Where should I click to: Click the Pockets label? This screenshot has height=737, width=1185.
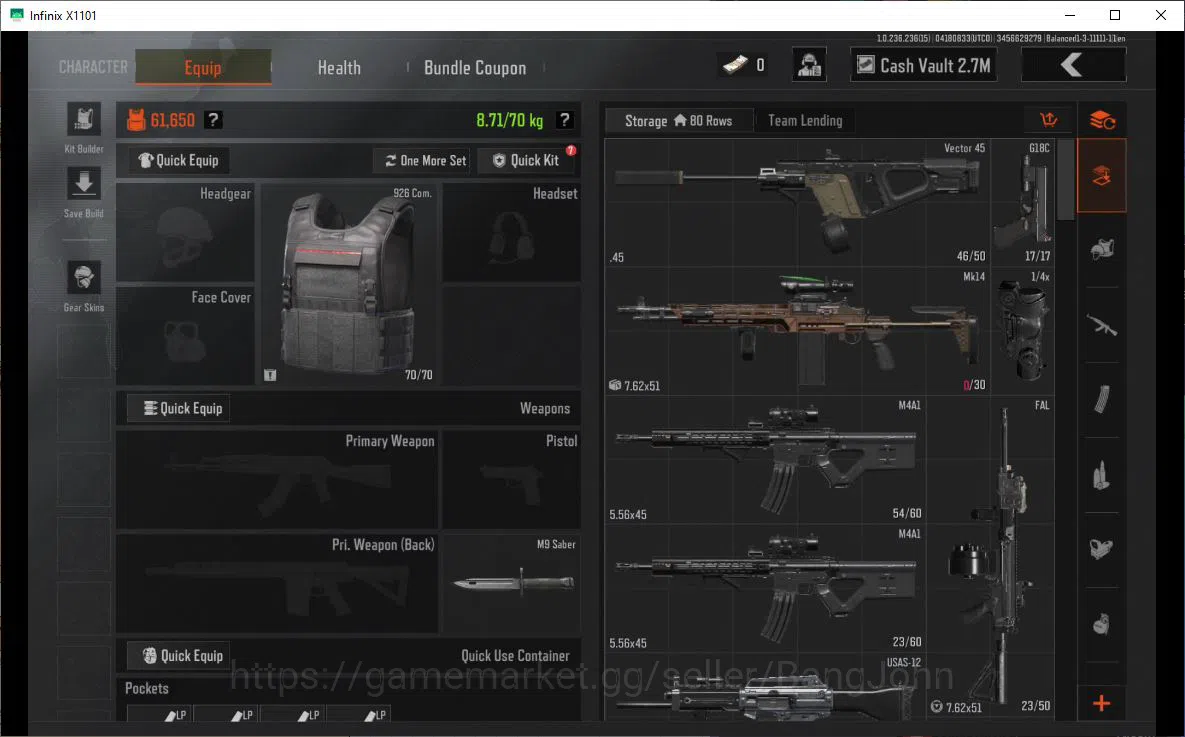point(147,689)
